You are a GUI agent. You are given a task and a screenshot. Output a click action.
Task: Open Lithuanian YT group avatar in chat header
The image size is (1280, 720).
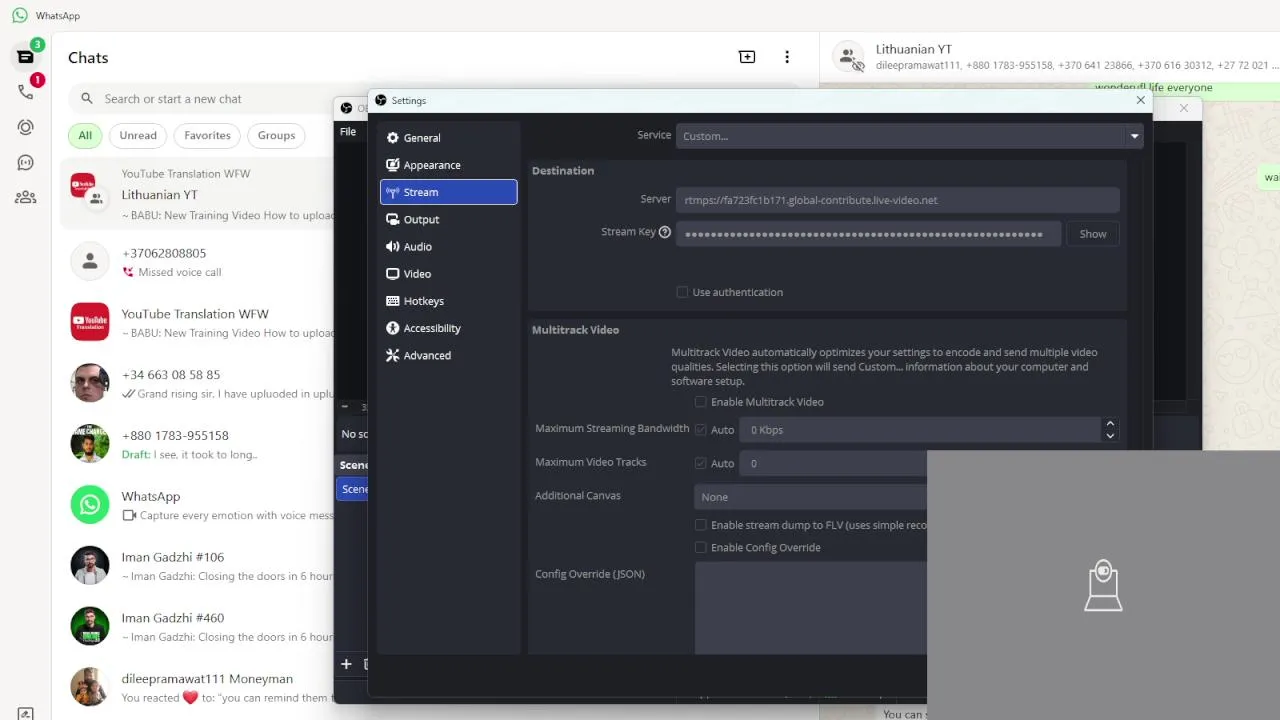click(848, 57)
